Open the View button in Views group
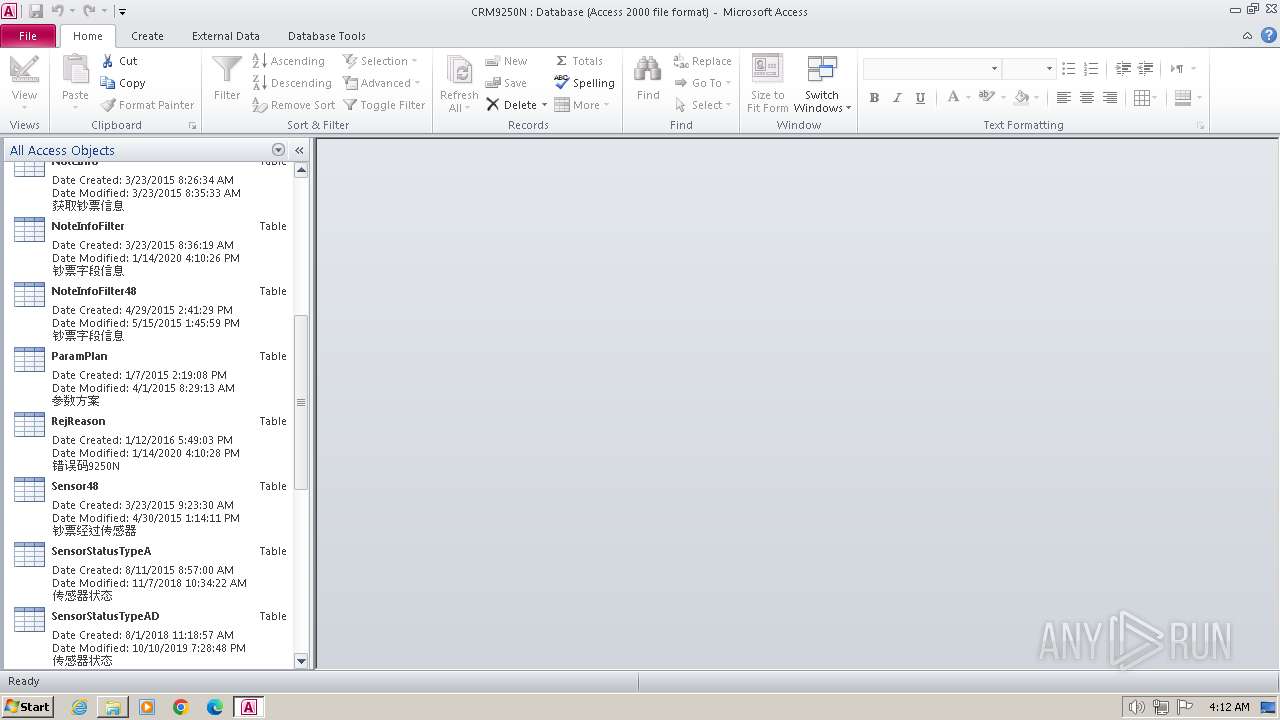Viewport: 1280px width, 720px height. click(24, 84)
